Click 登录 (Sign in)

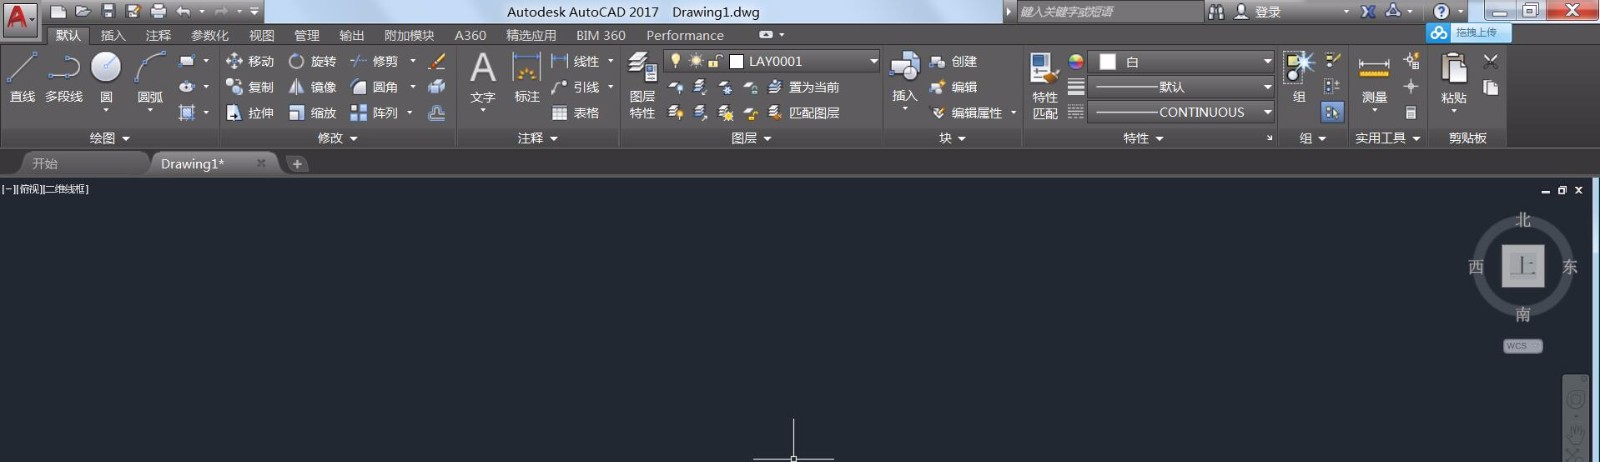point(1268,12)
